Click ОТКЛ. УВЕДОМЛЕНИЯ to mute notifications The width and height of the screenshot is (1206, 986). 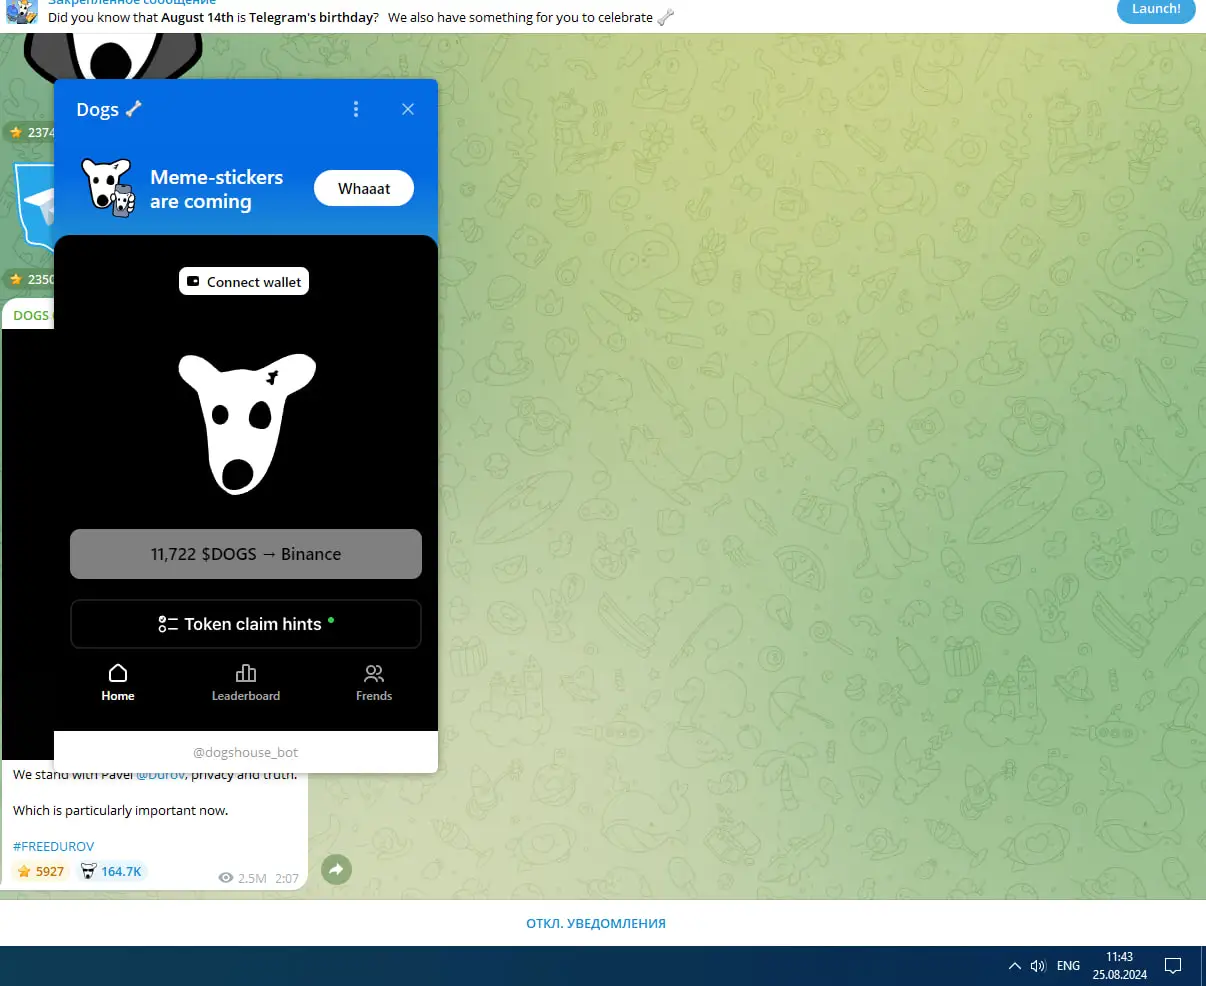pos(596,923)
